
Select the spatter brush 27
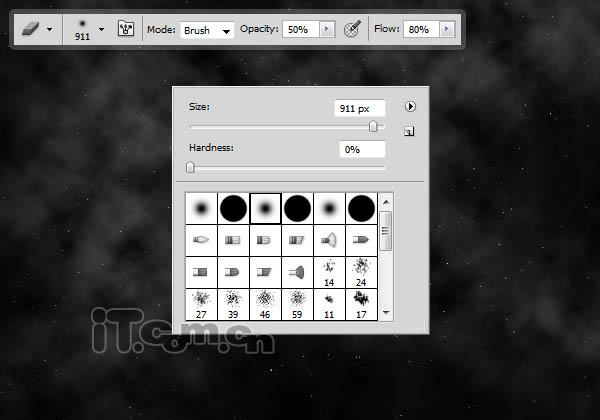tap(201, 304)
